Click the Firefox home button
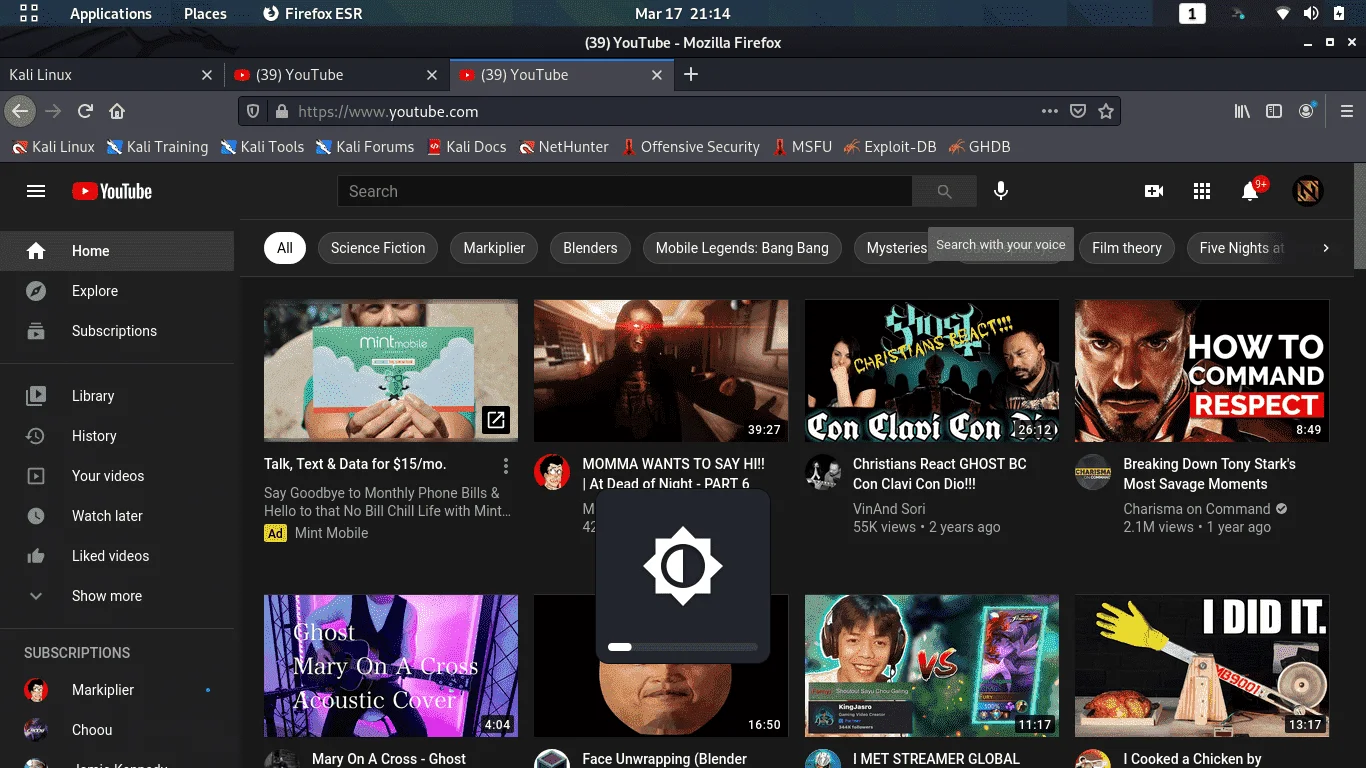1366x768 pixels. click(117, 111)
